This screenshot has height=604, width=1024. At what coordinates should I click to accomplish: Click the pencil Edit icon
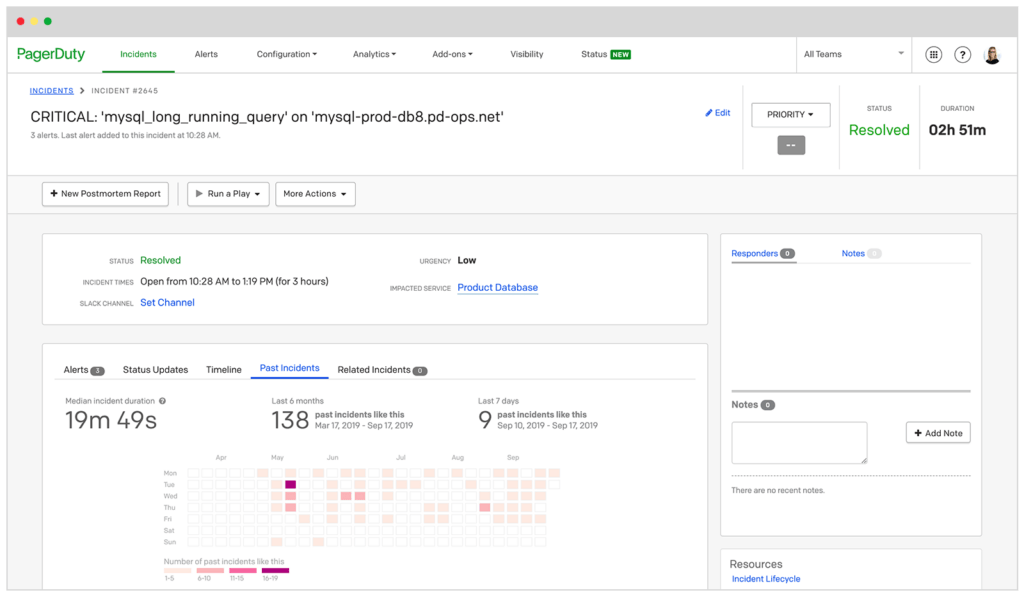(709, 113)
